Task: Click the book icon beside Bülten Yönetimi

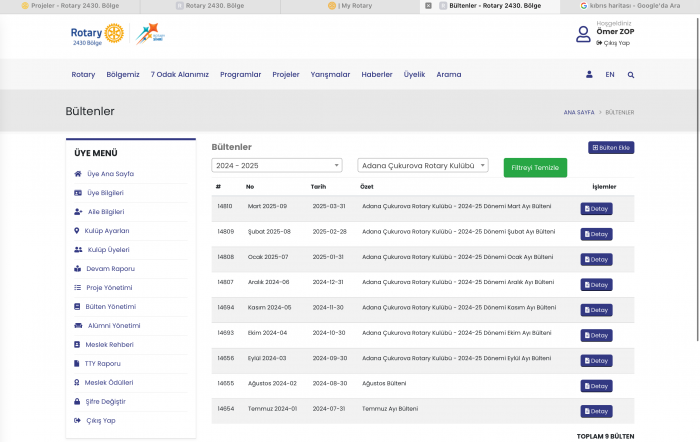Action: point(77,307)
